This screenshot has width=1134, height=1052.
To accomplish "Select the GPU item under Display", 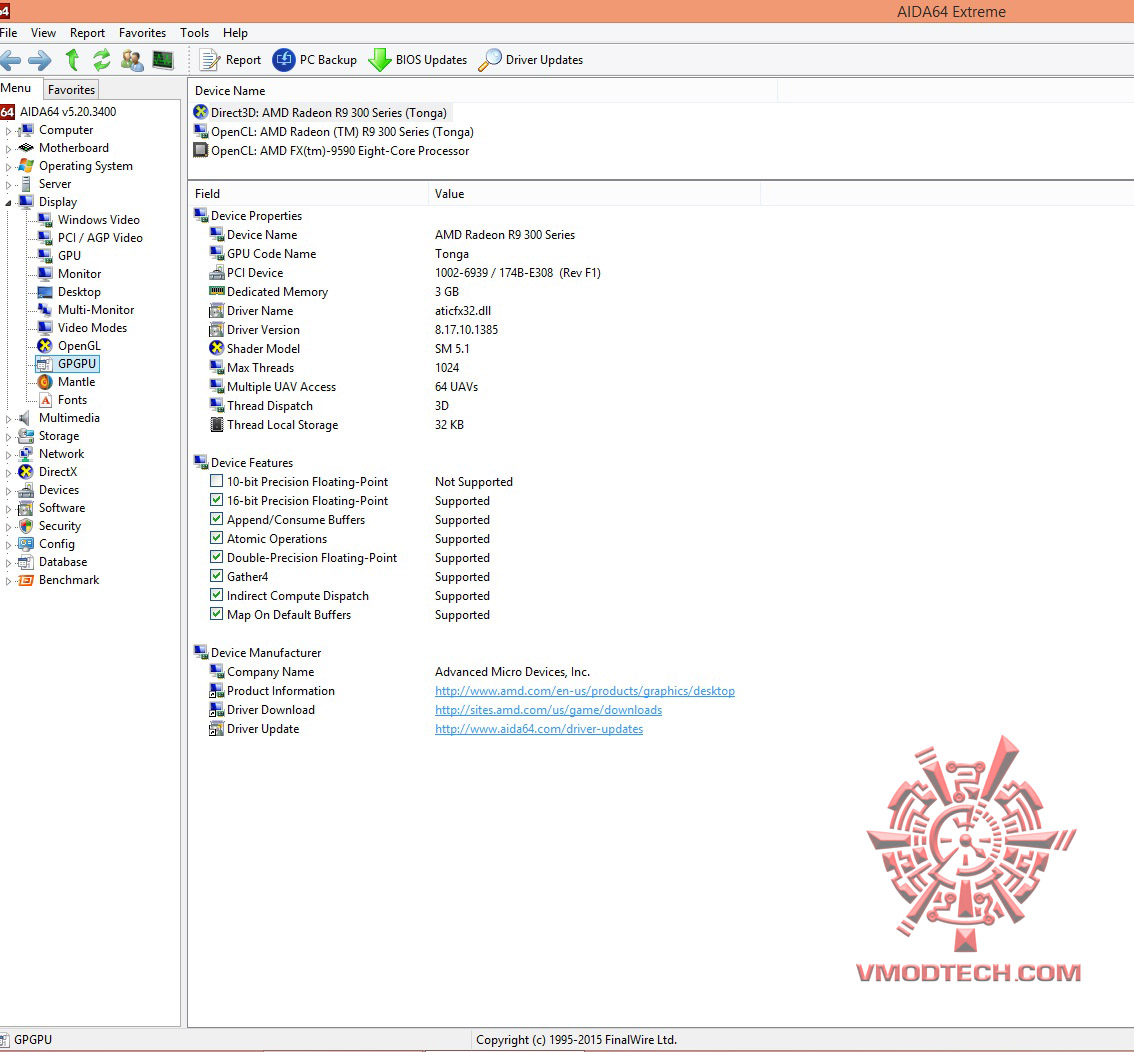I will (69, 256).
